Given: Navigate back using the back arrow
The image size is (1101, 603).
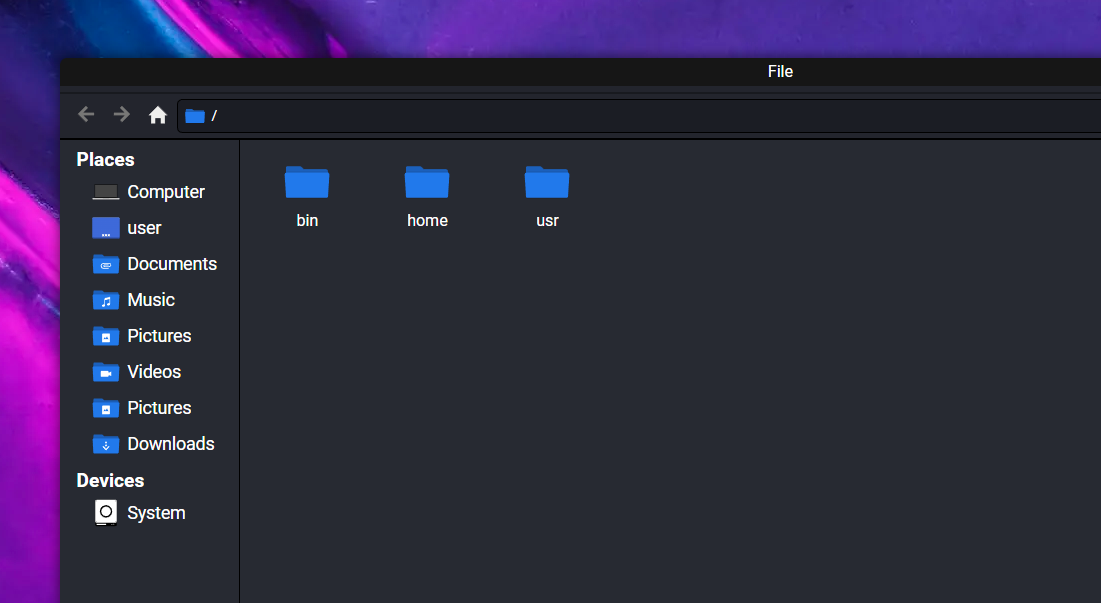Looking at the screenshot, I should (86, 114).
